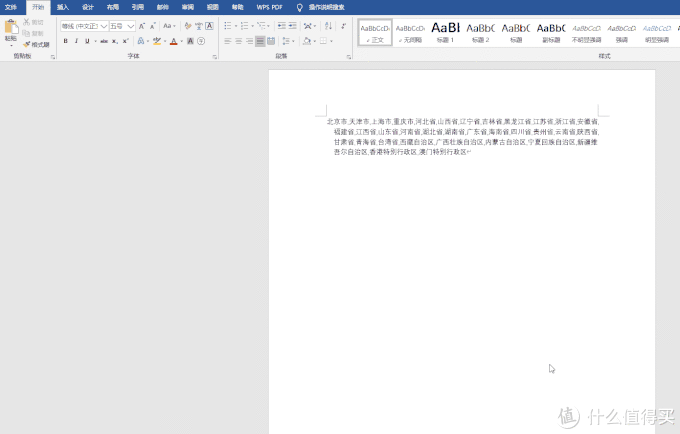Increase font size with grow-font icon
Viewport: 680px width, 434px height.
point(142,26)
